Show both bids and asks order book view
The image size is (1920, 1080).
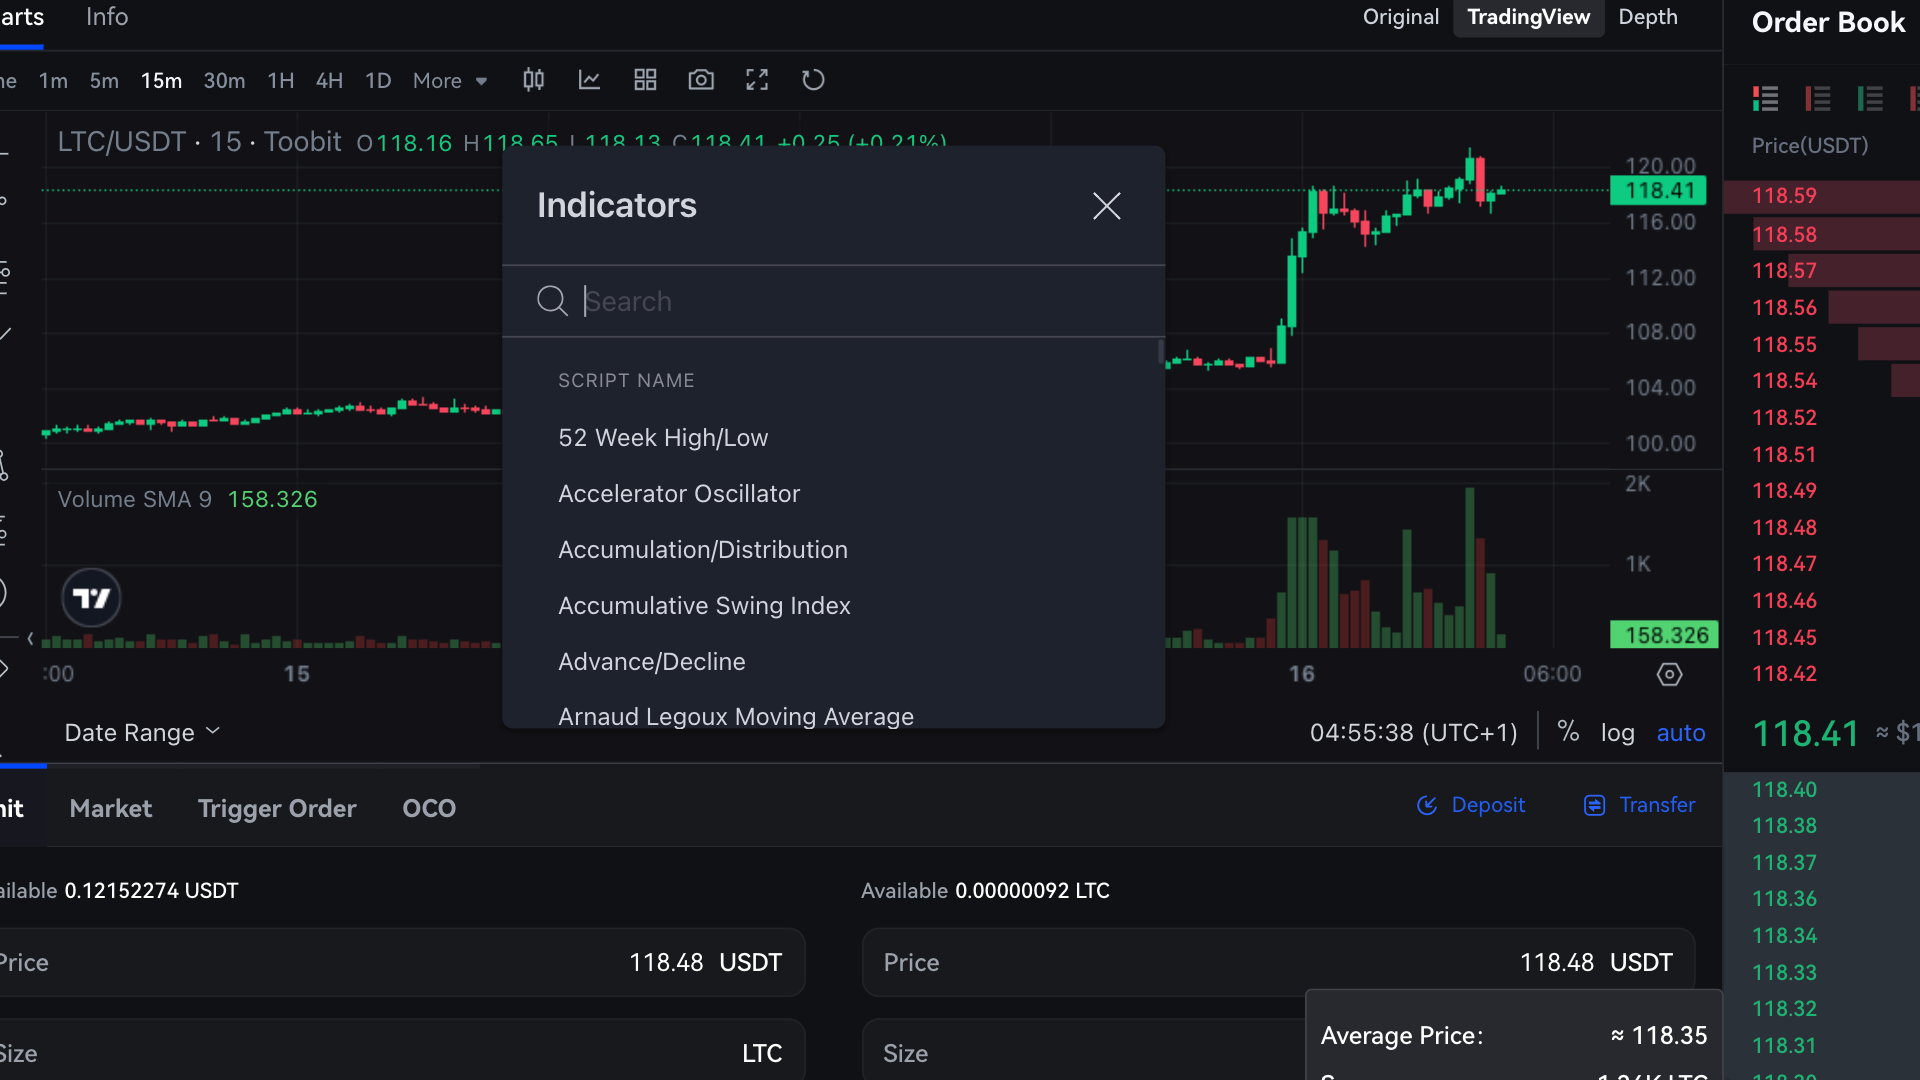click(1766, 98)
